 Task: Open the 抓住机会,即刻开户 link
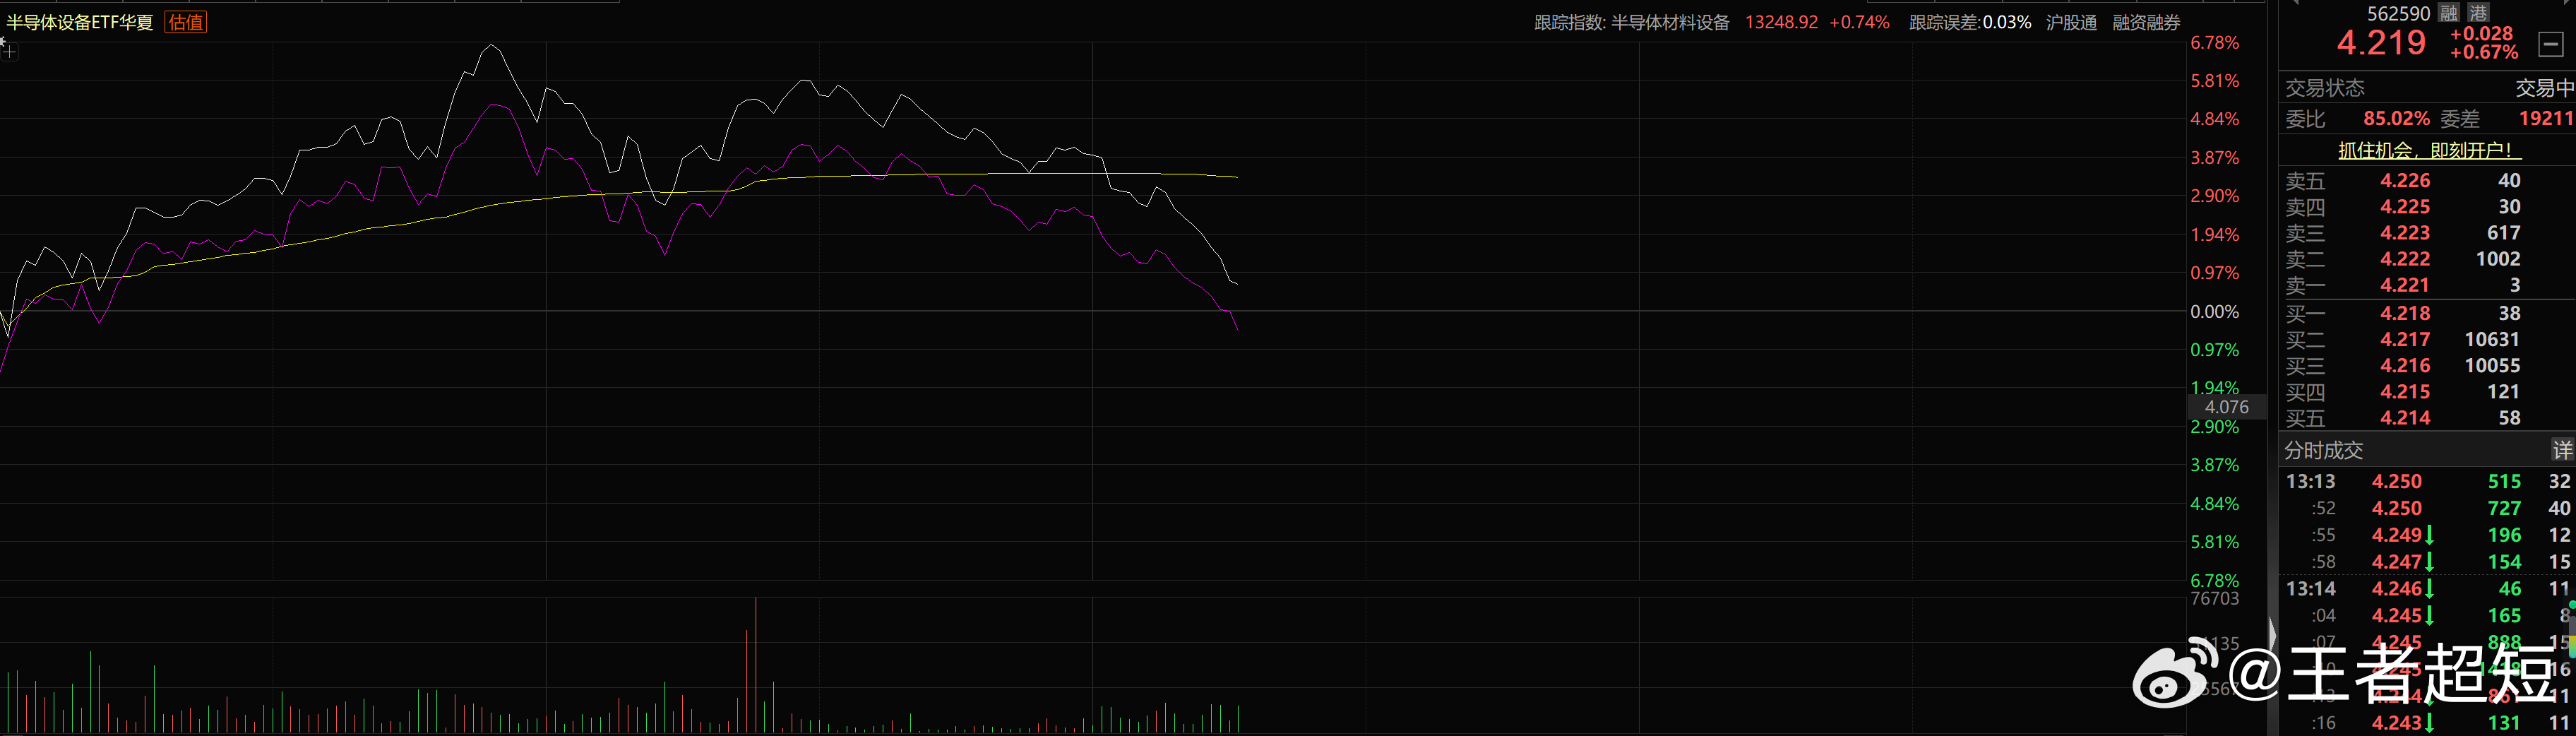point(2429,150)
